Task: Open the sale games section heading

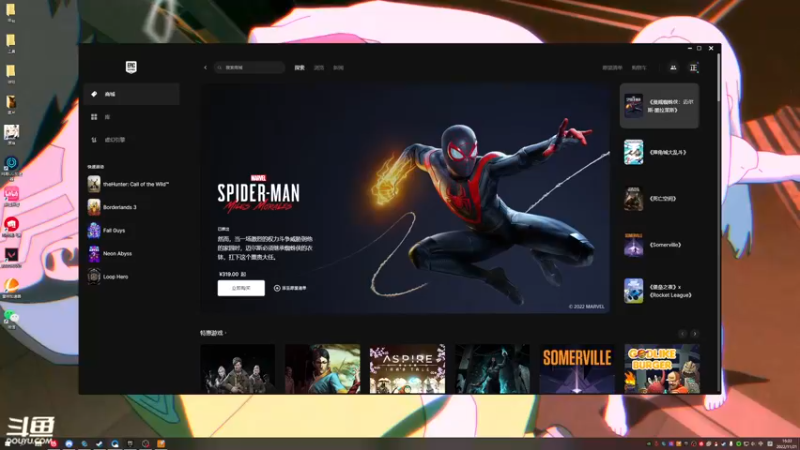Action: coord(213,333)
